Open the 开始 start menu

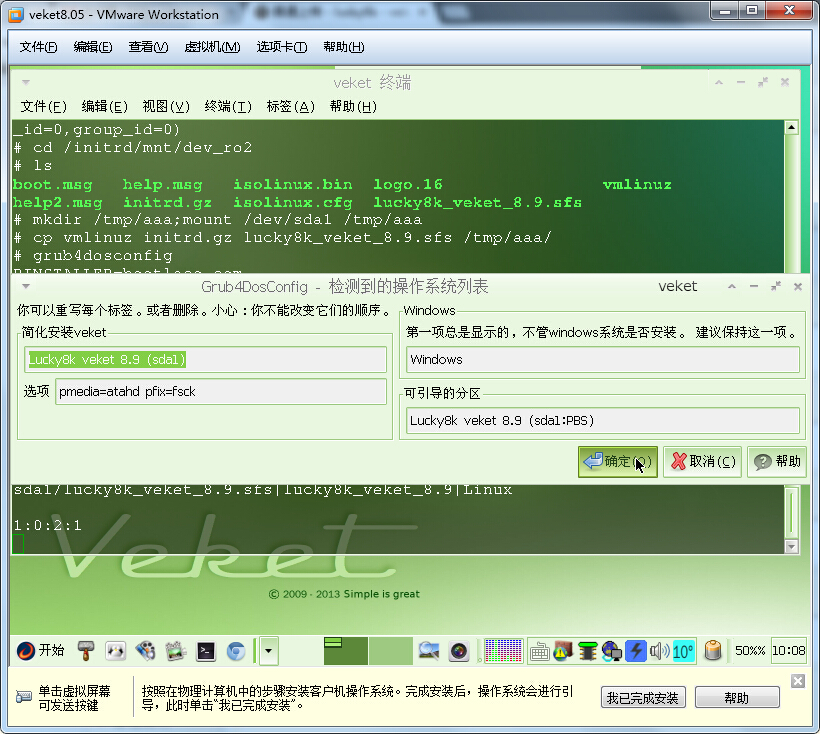tap(40, 650)
